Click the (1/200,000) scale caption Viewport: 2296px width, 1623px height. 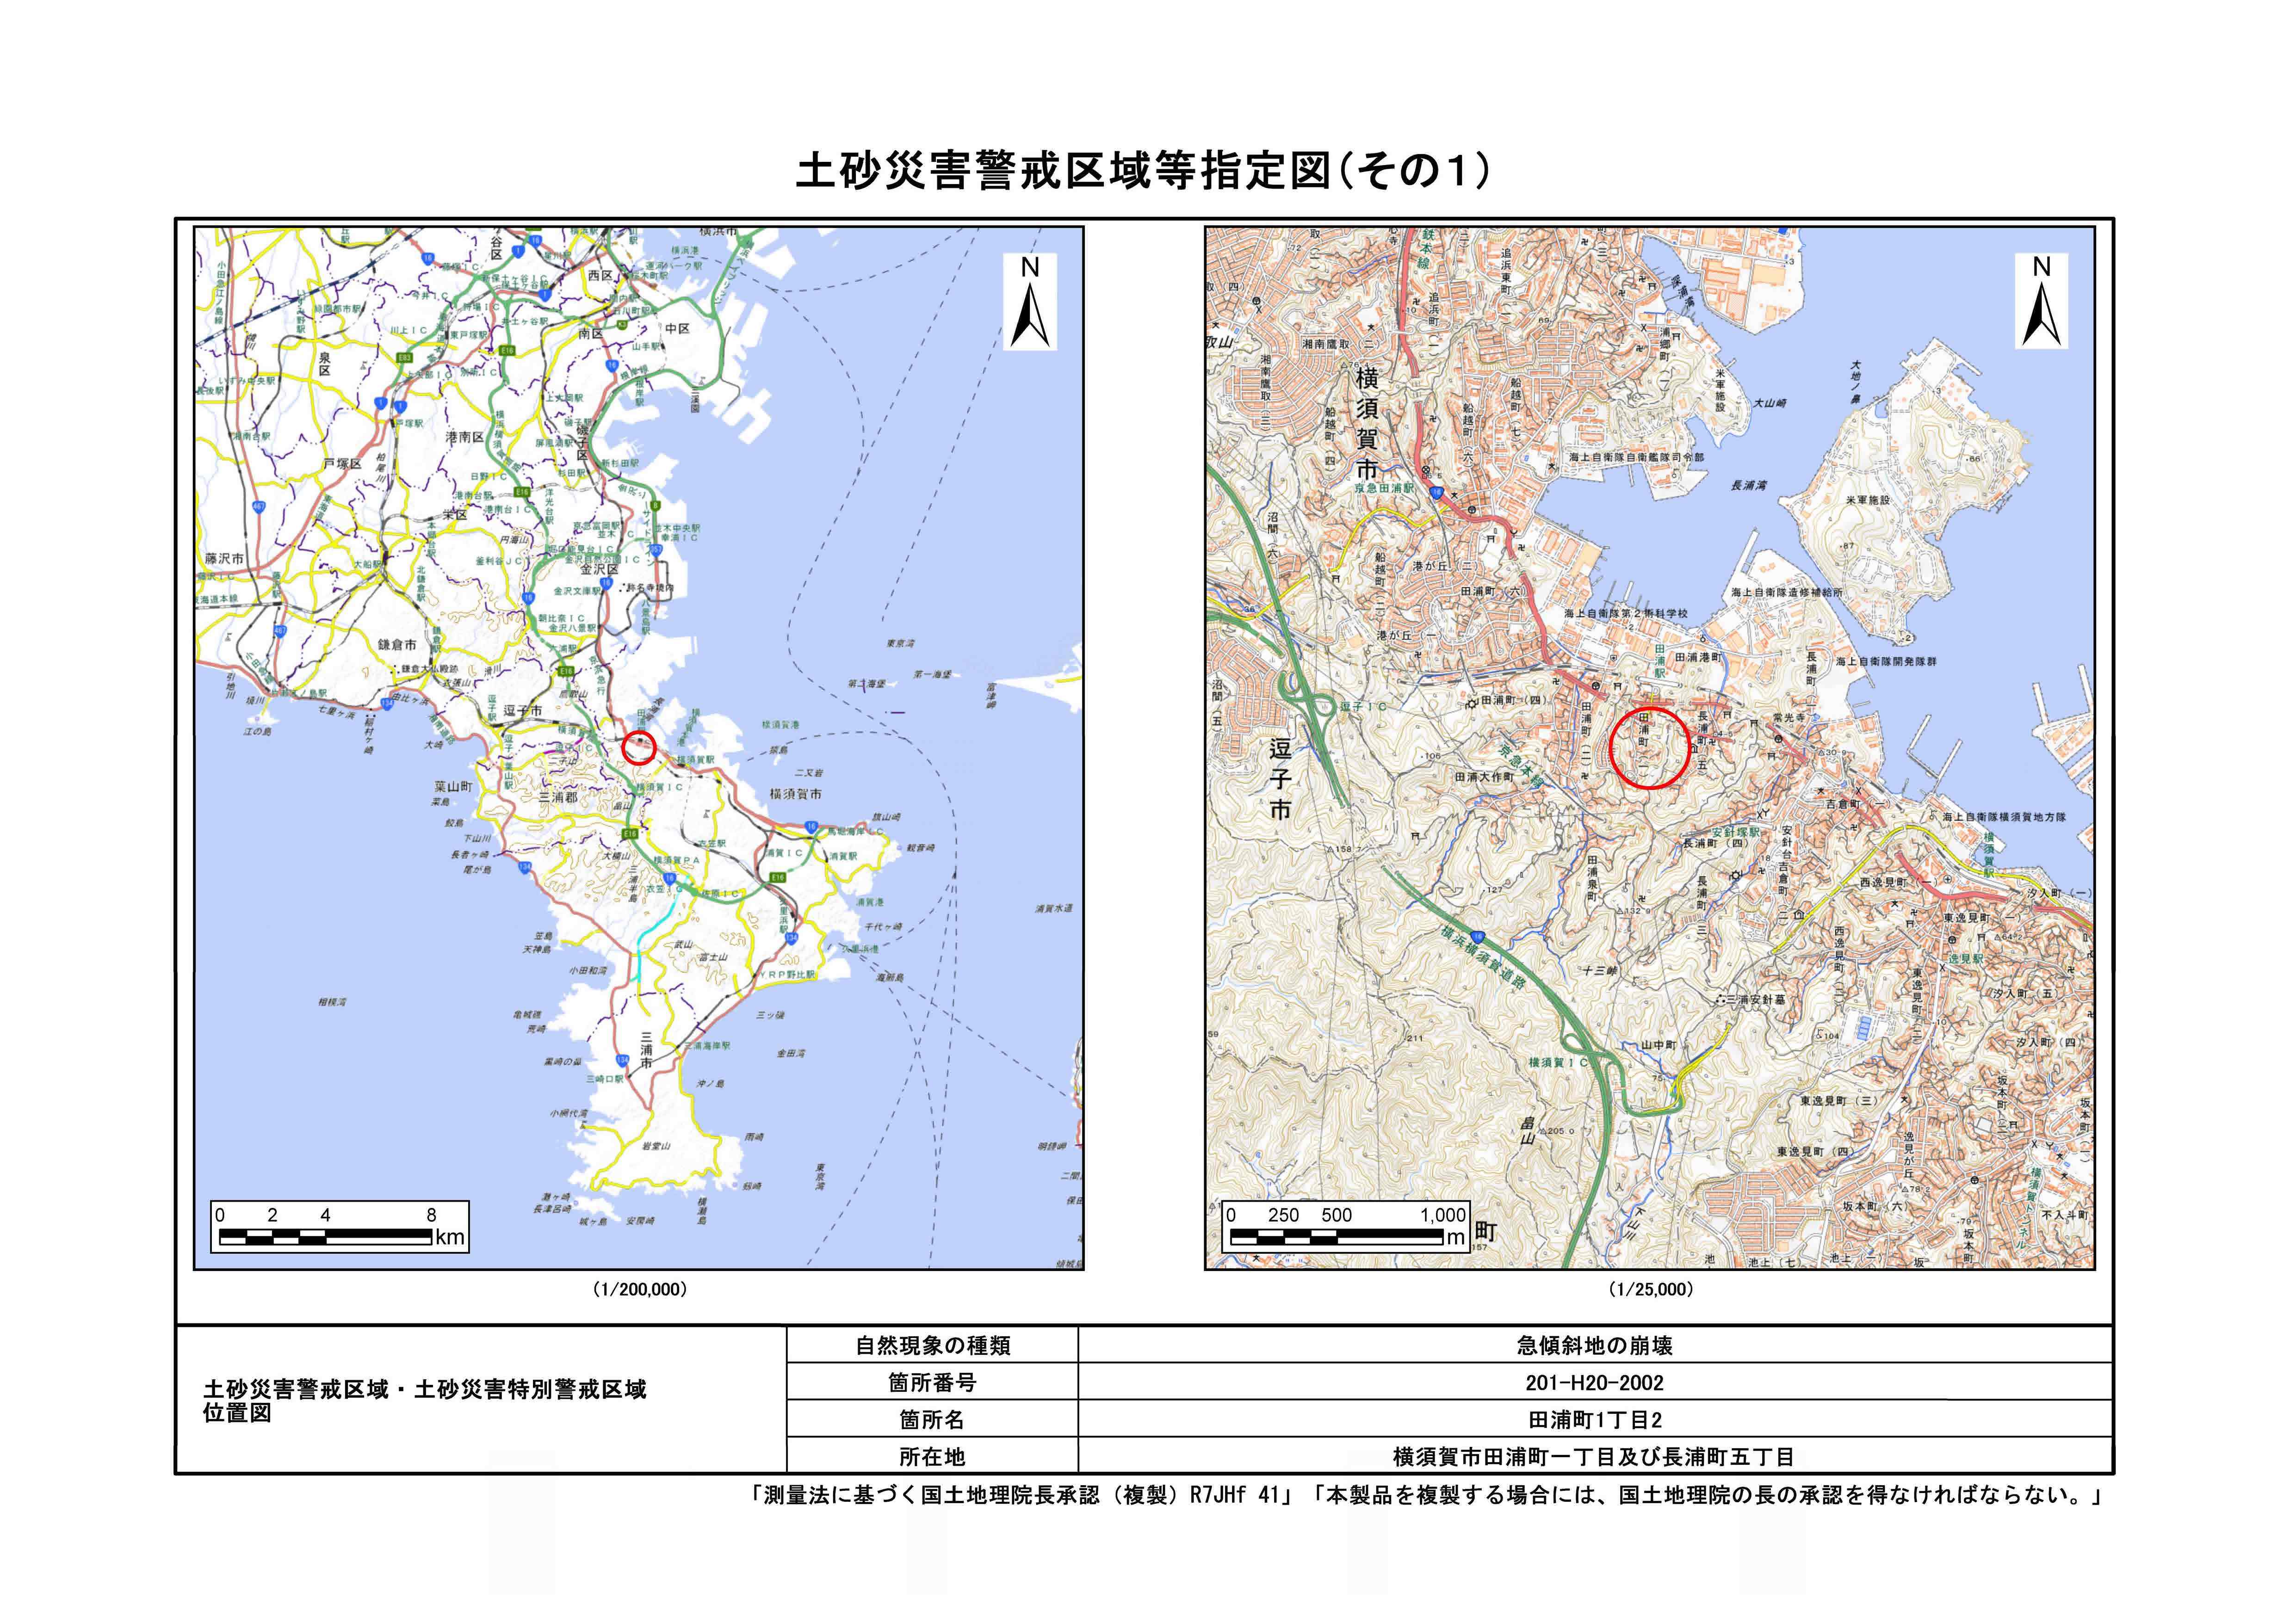640,1290
